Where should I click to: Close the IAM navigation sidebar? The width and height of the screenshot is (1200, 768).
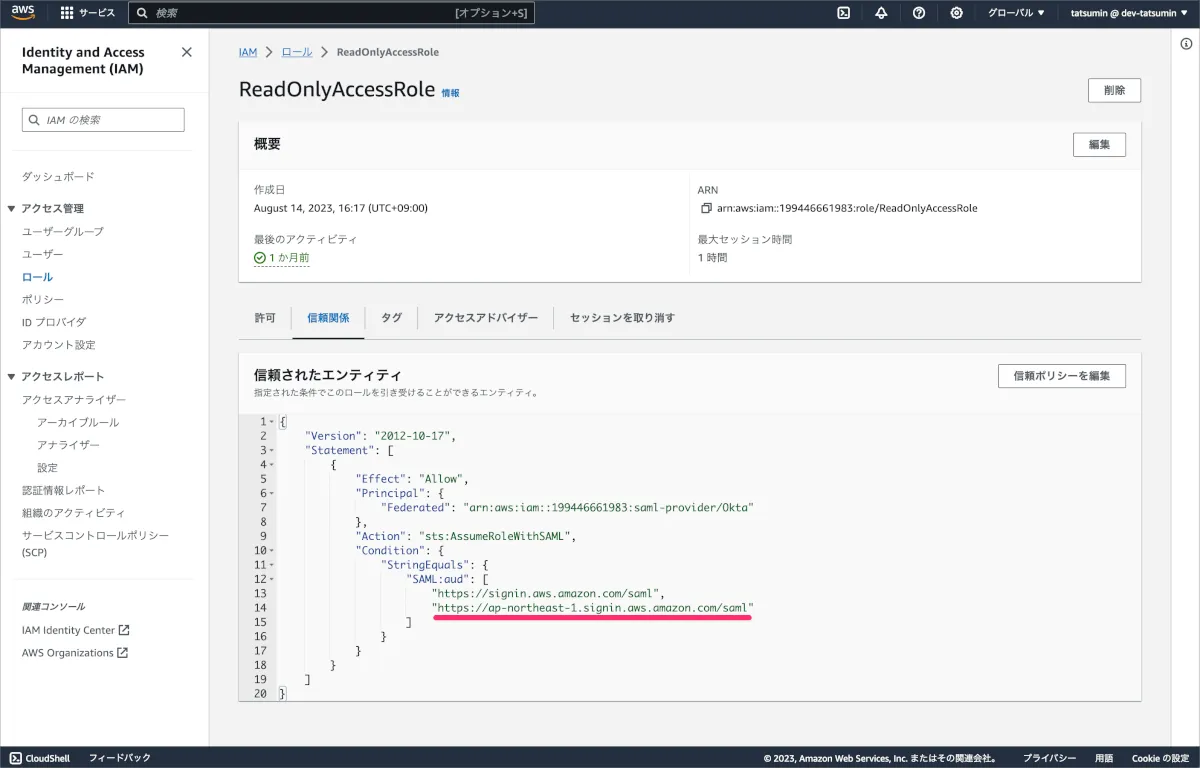187,52
